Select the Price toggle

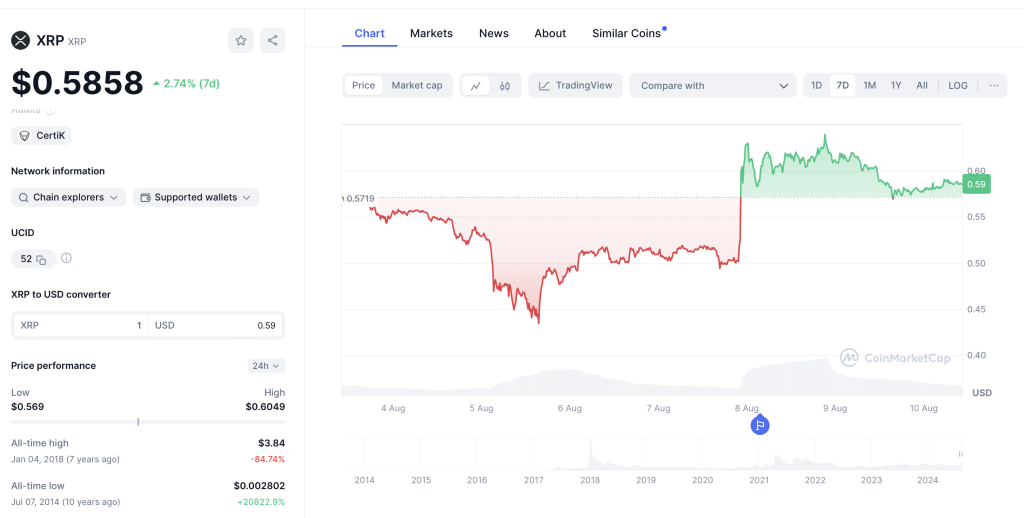[x=364, y=86]
